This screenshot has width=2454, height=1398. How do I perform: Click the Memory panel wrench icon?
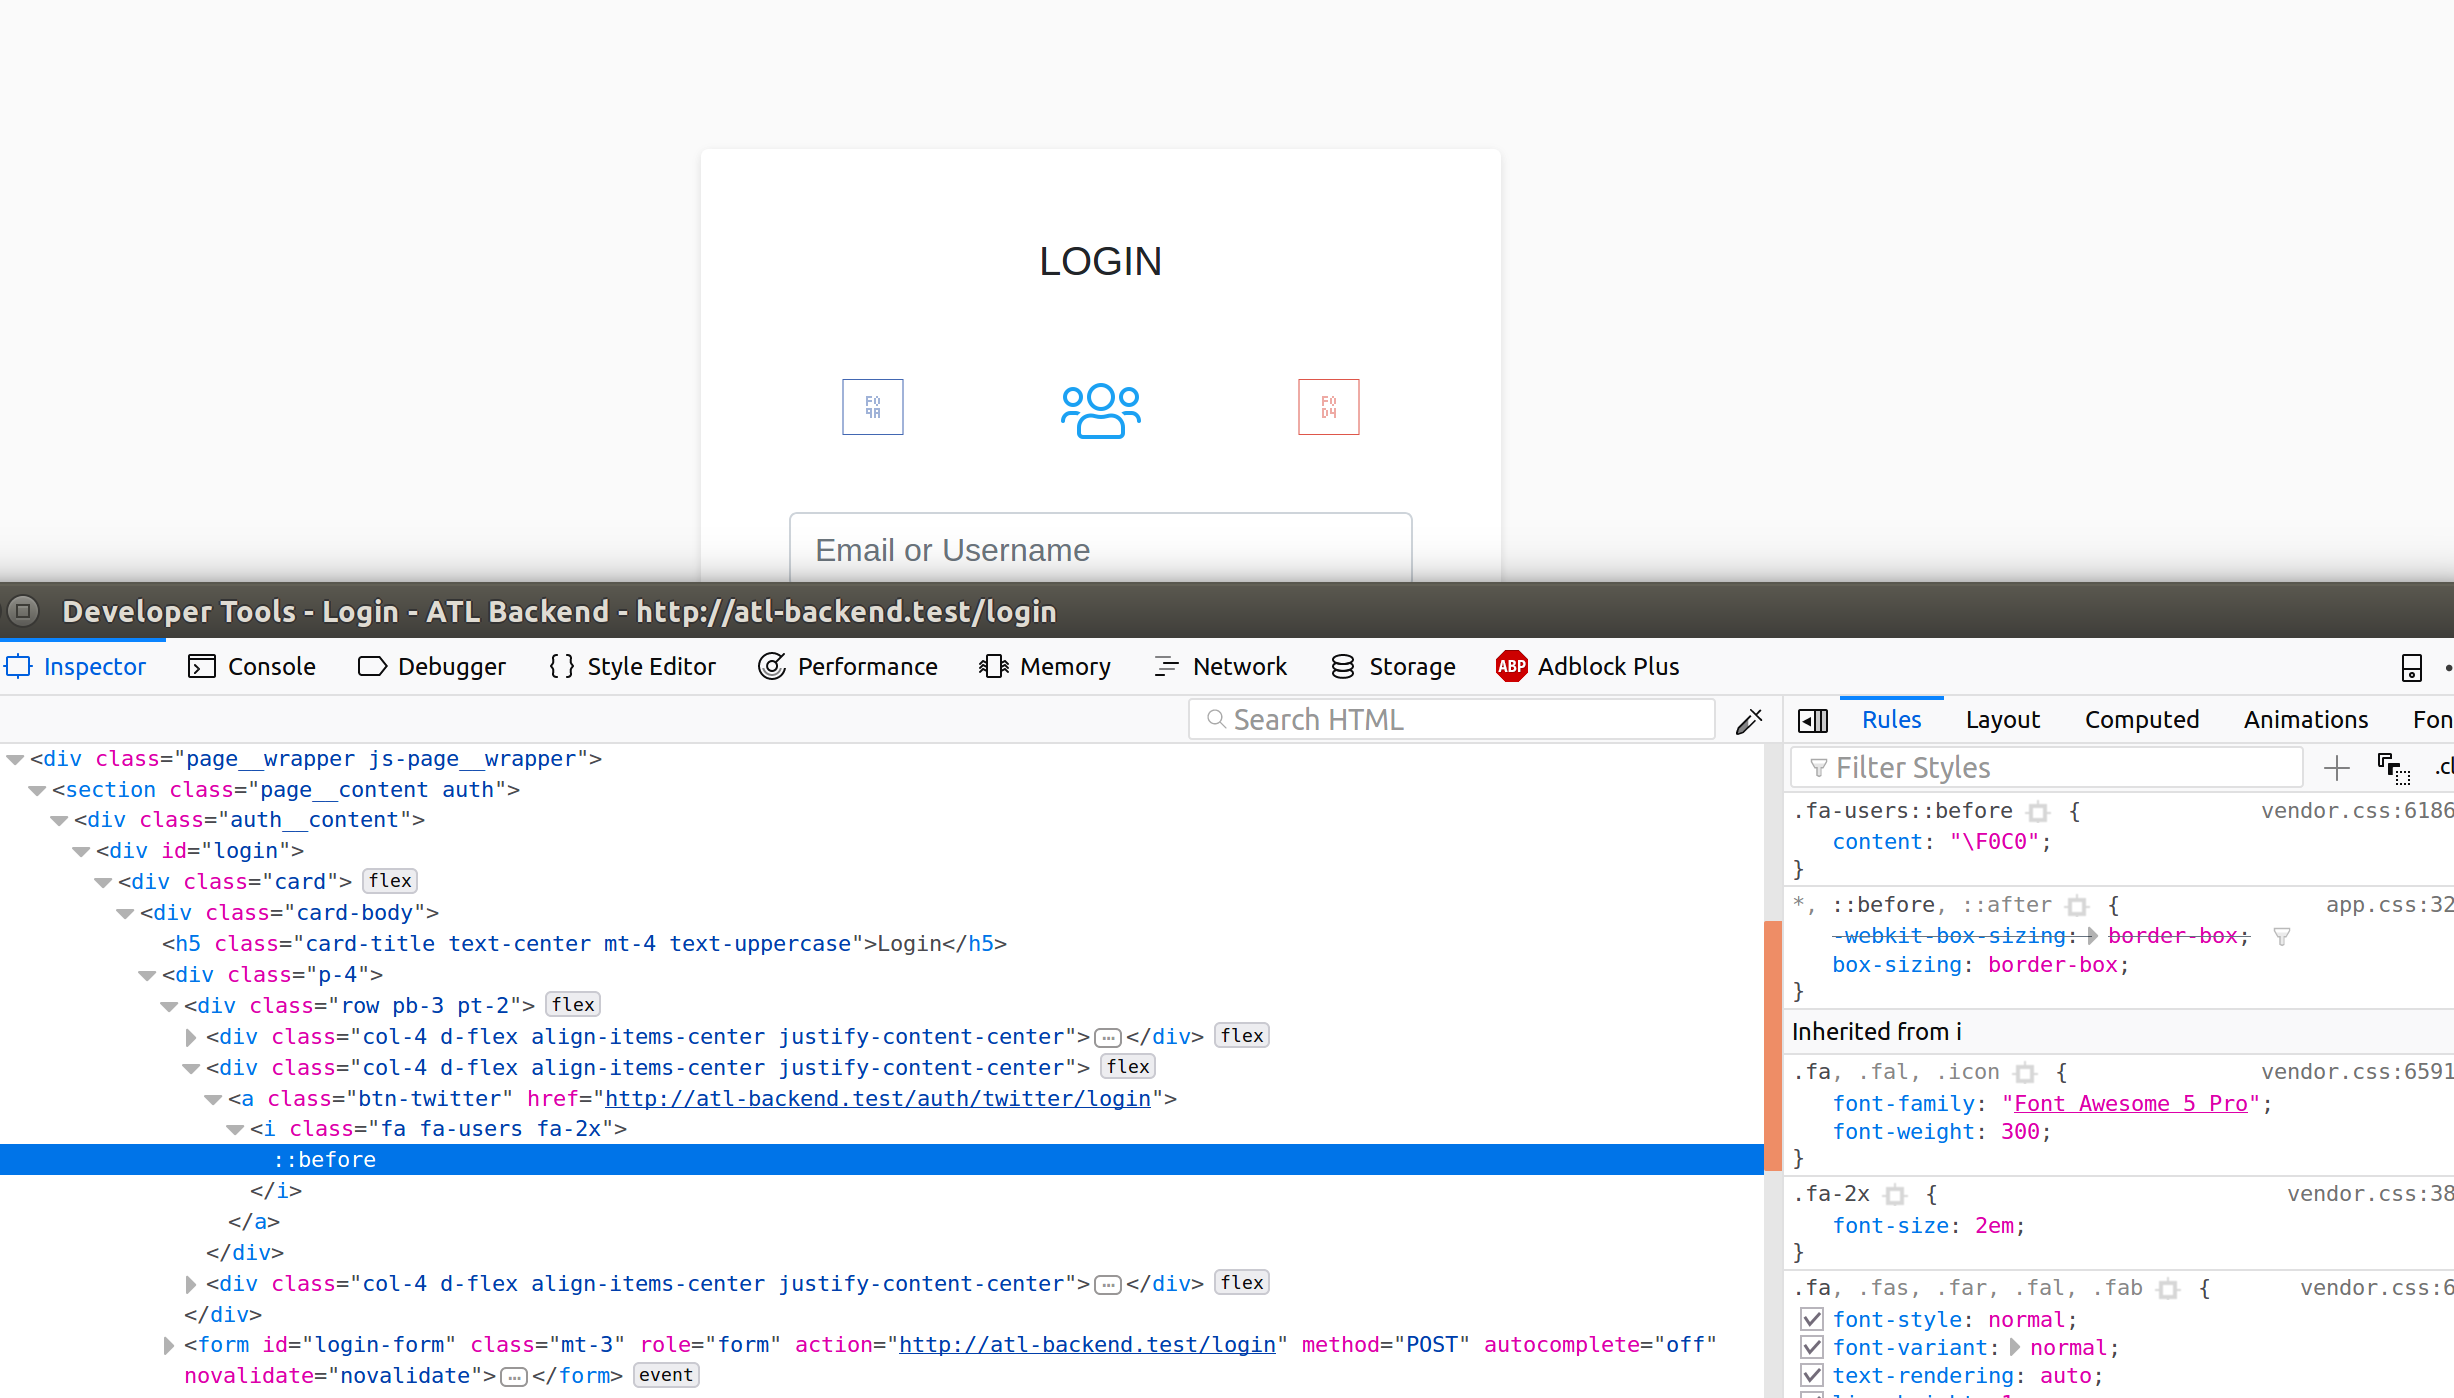993,666
